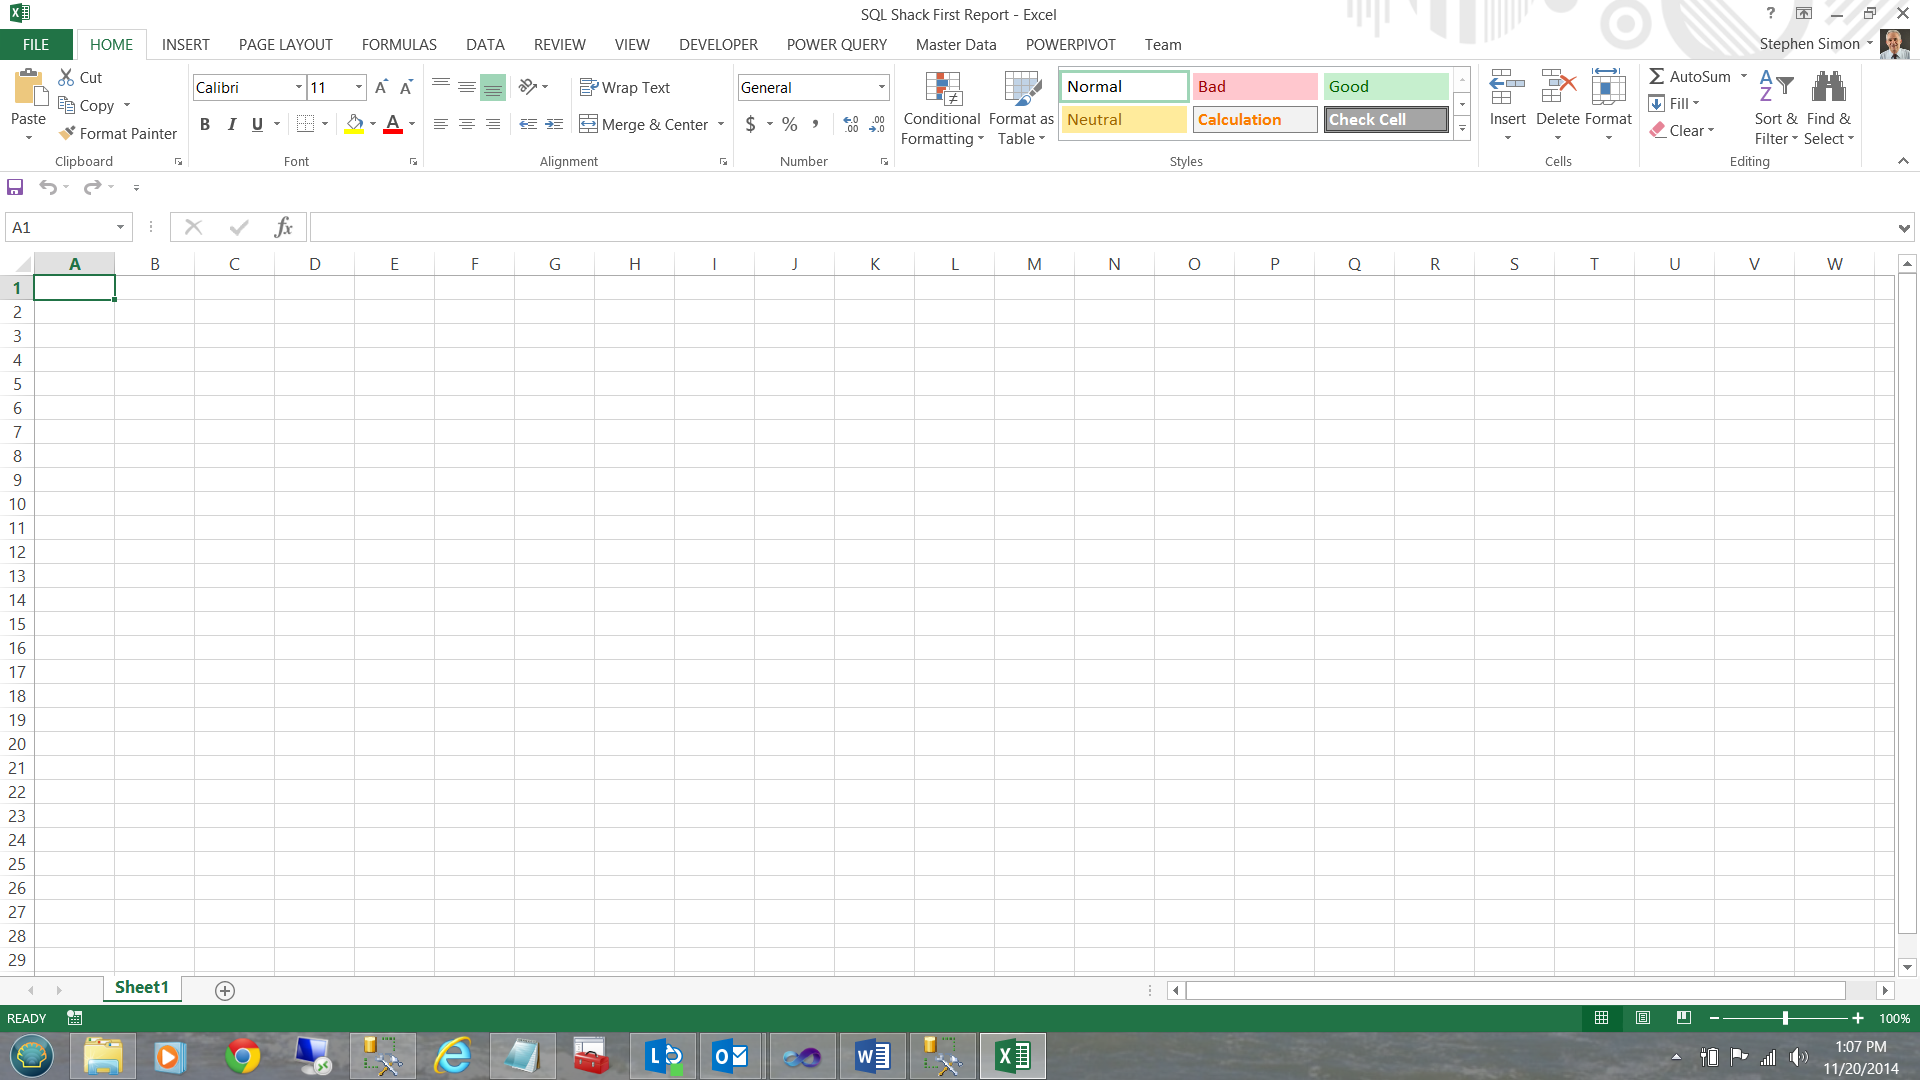The image size is (1920, 1080).
Task: Open Google Chrome from the taskbar
Action: click(x=242, y=1056)
